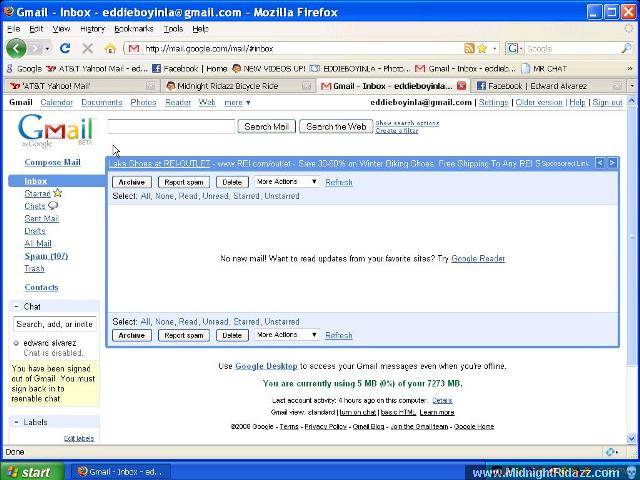Click the Google search engine icon
The height and width of the screenshot is (480, 640).
tap(513, 49)
